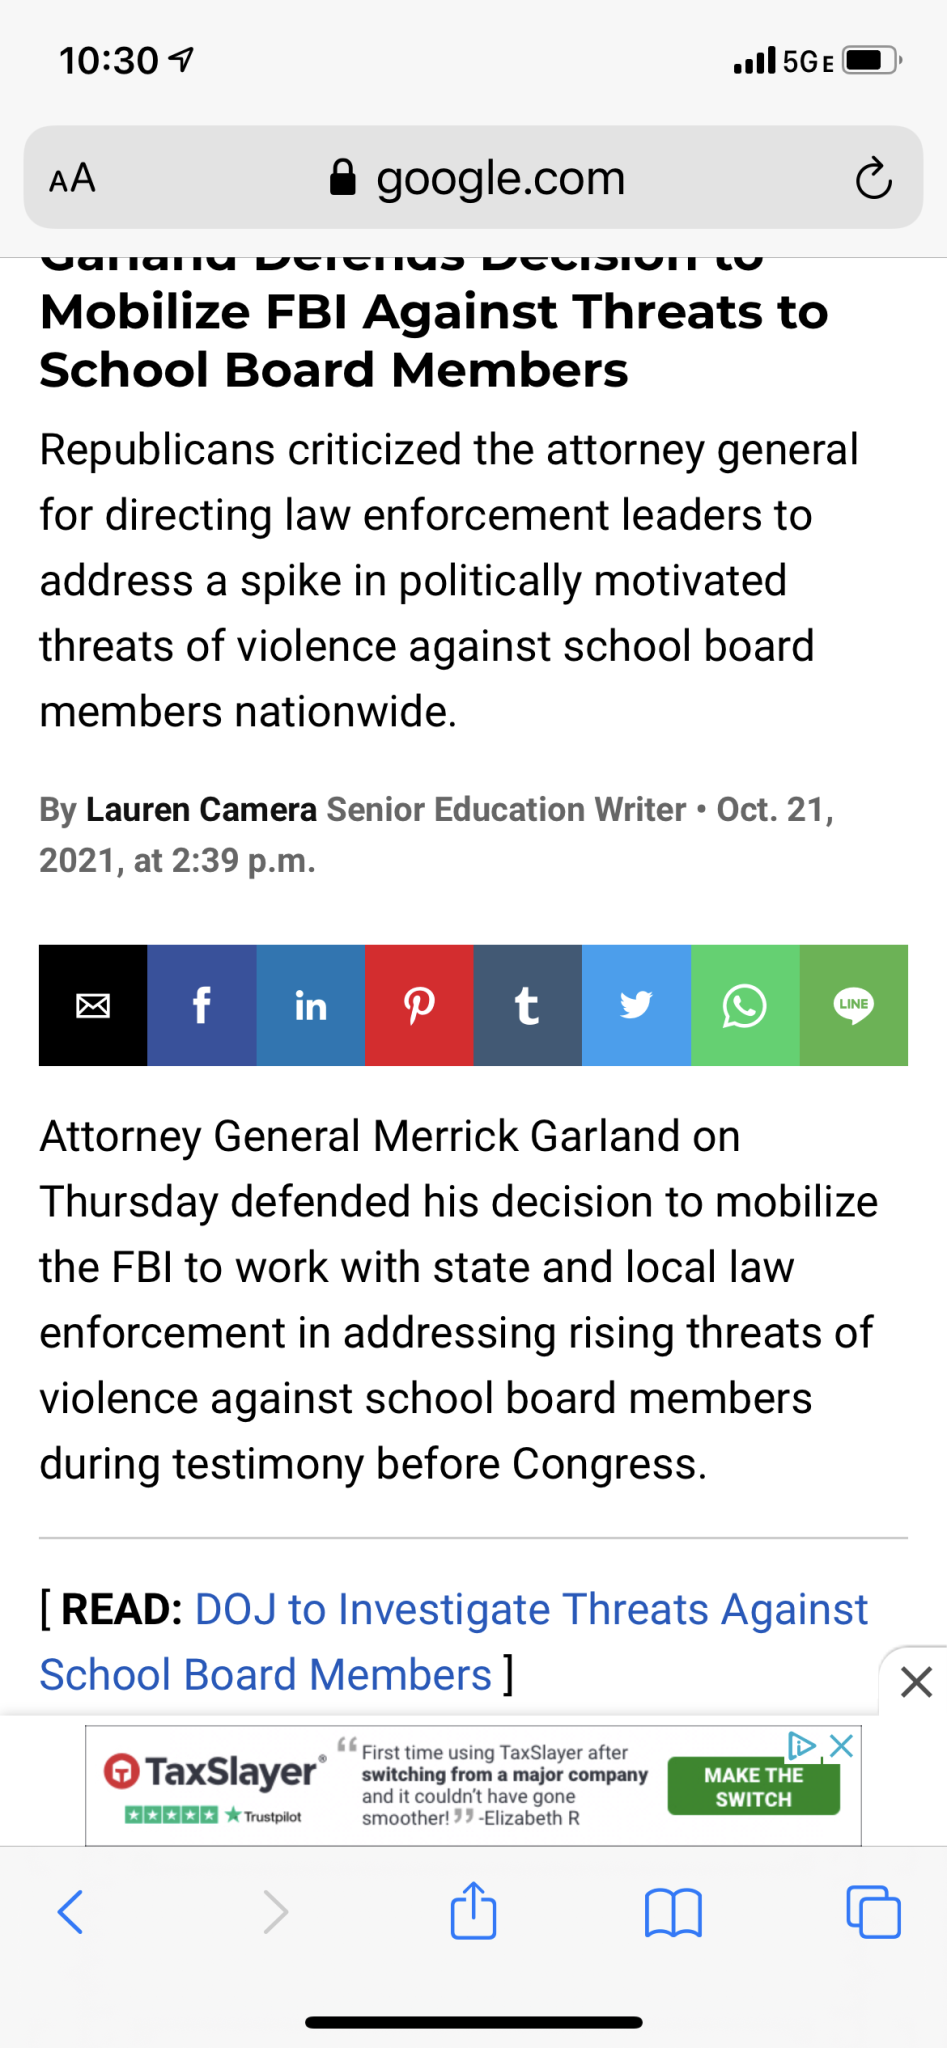Share article via email icon

pyautogui.click(x=93, y=1005)
